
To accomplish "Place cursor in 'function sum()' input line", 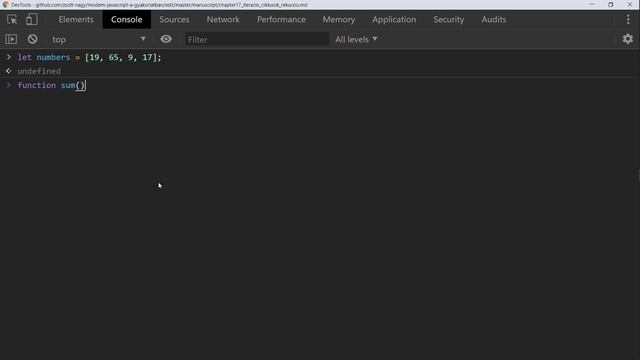I will click(x=51, y=85).
